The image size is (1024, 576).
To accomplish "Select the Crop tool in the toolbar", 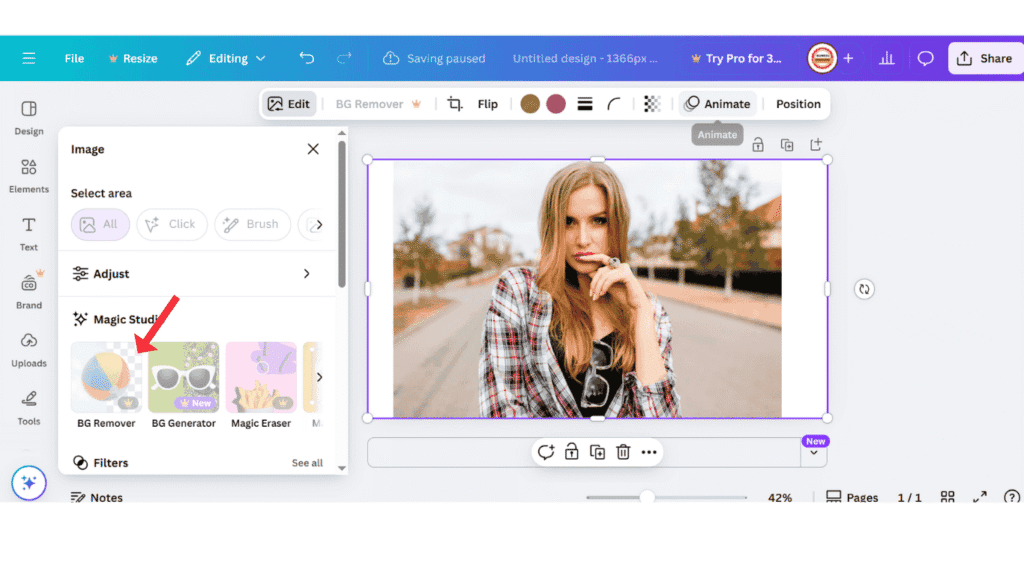I will (x=453, y=103).
